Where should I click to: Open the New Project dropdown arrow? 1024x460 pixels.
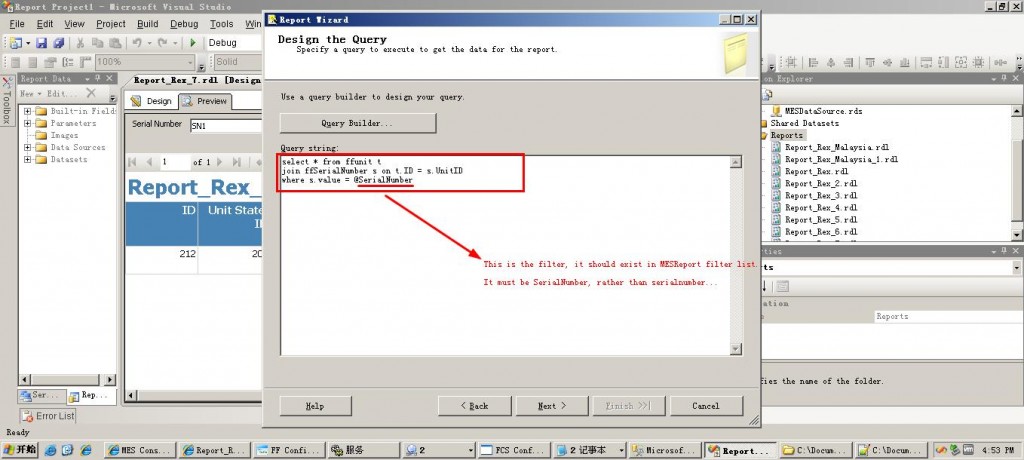pos(27,43)
